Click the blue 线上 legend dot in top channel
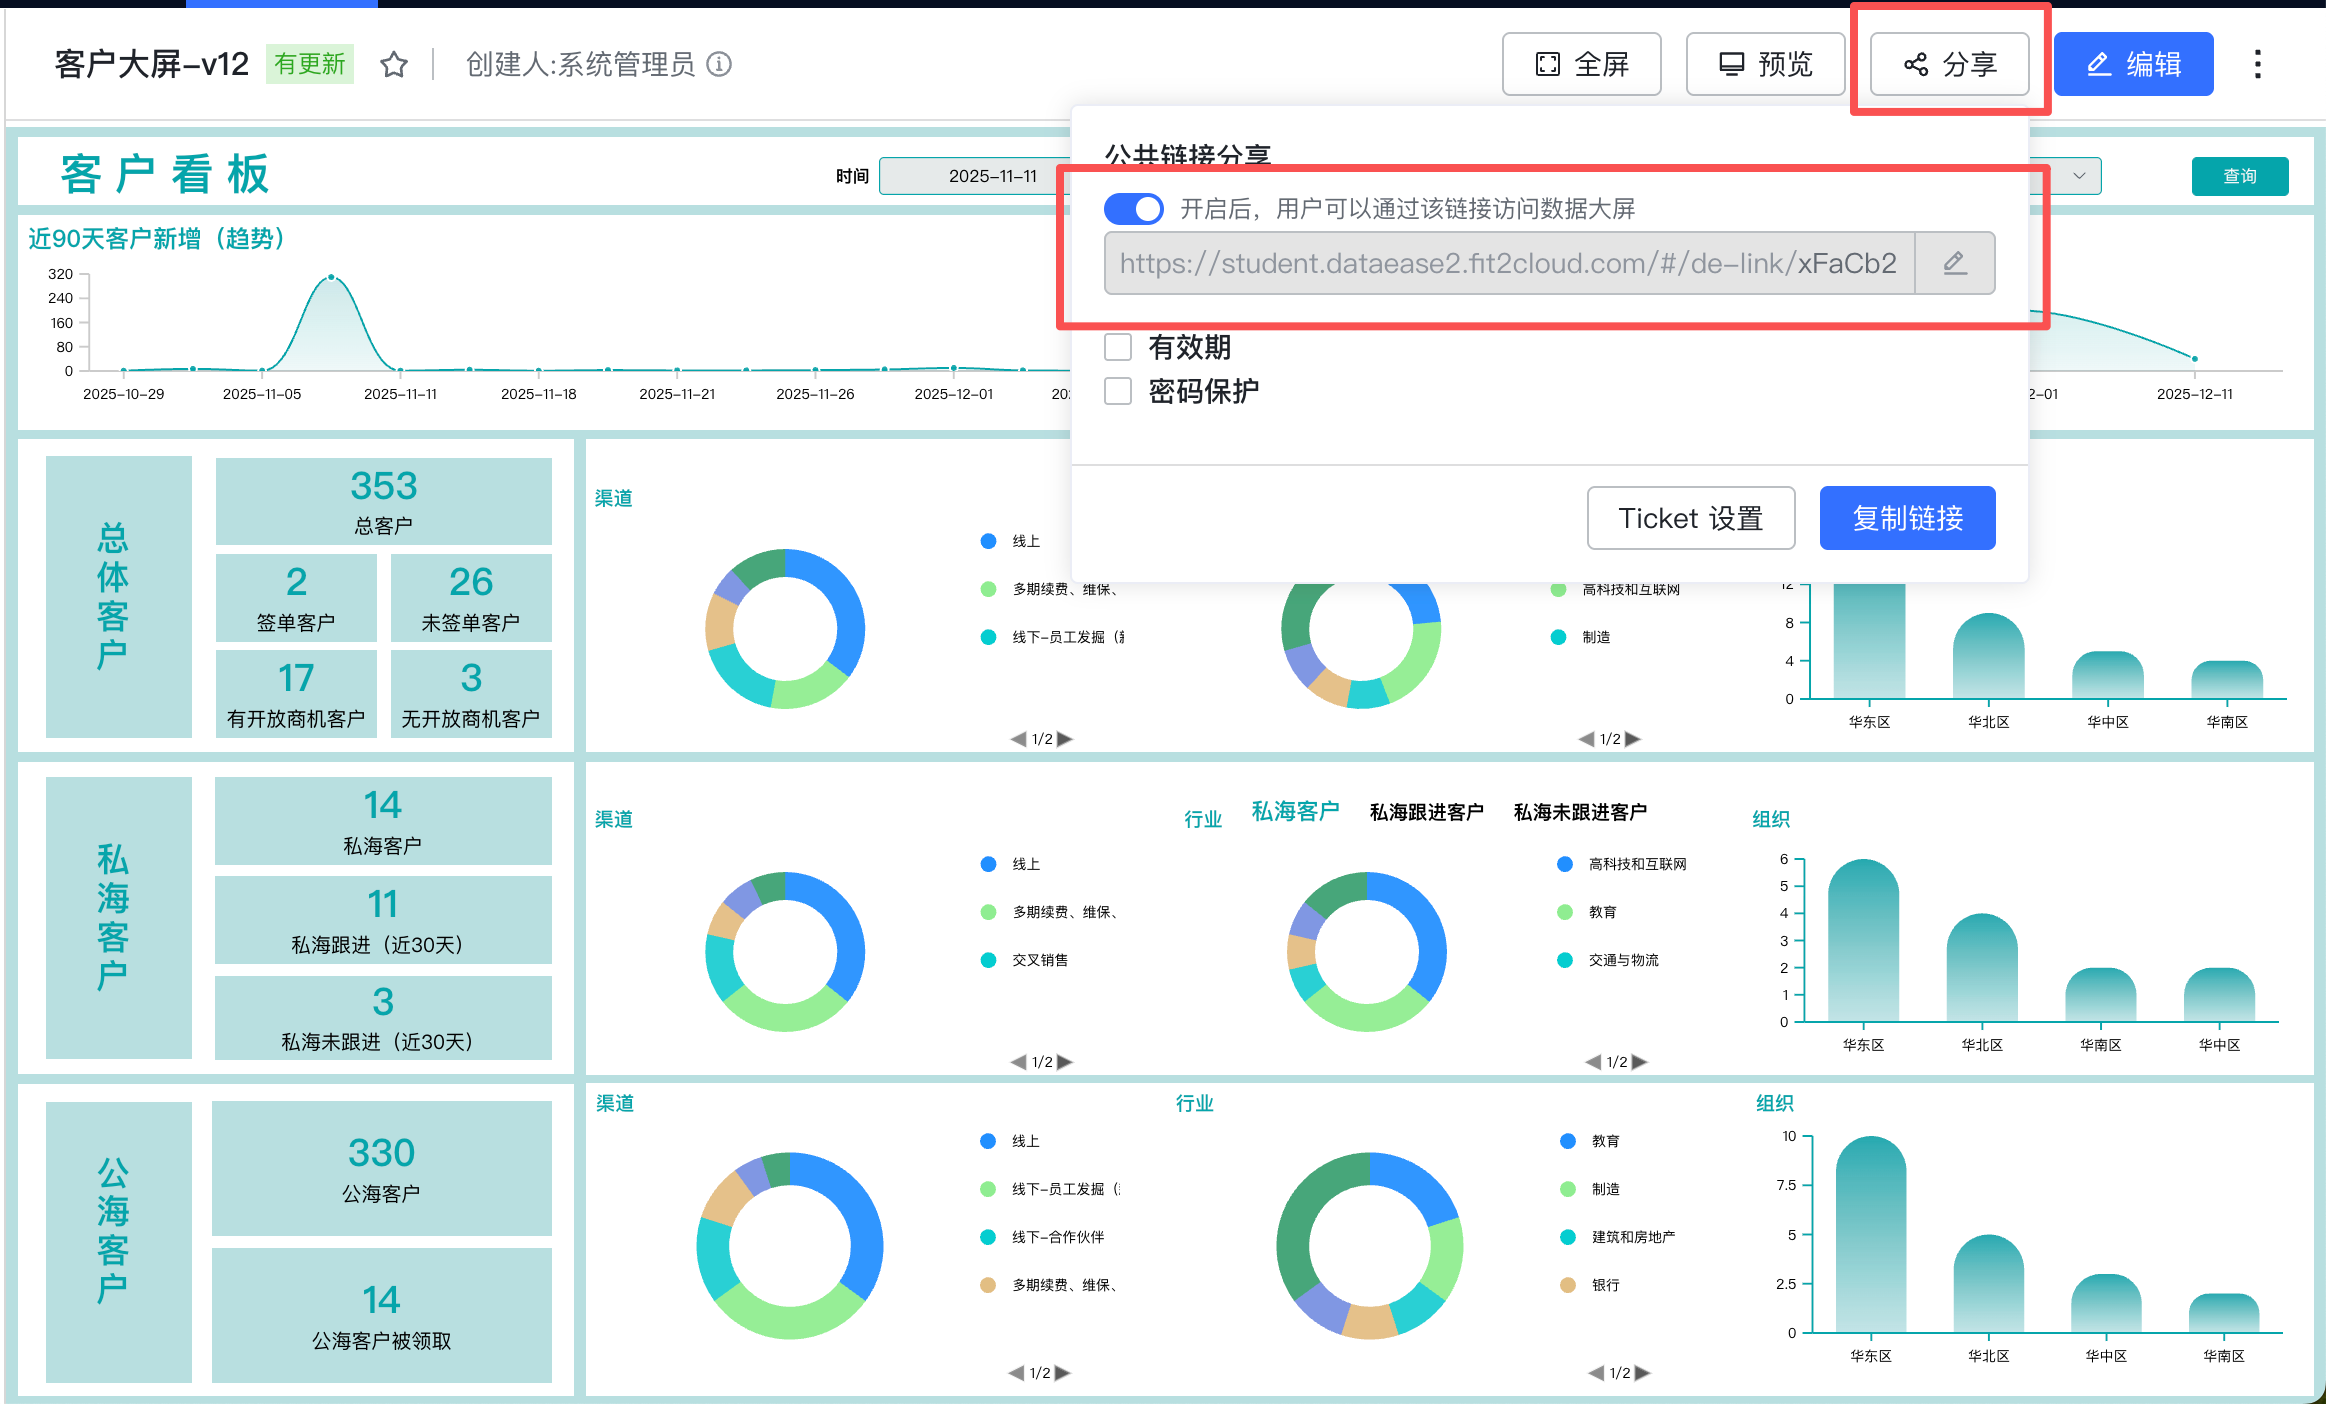The height and width of the screenshot is (1404, 2326). (x=988, y=541)
